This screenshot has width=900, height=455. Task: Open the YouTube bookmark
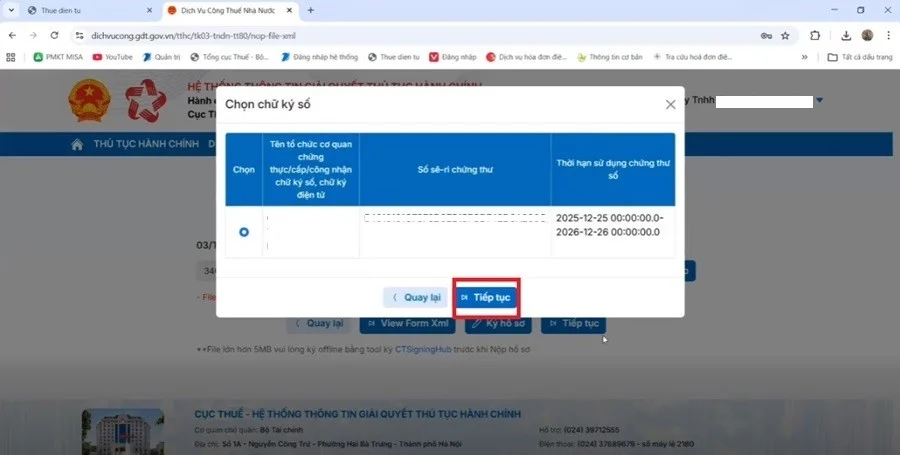[112, 57]
